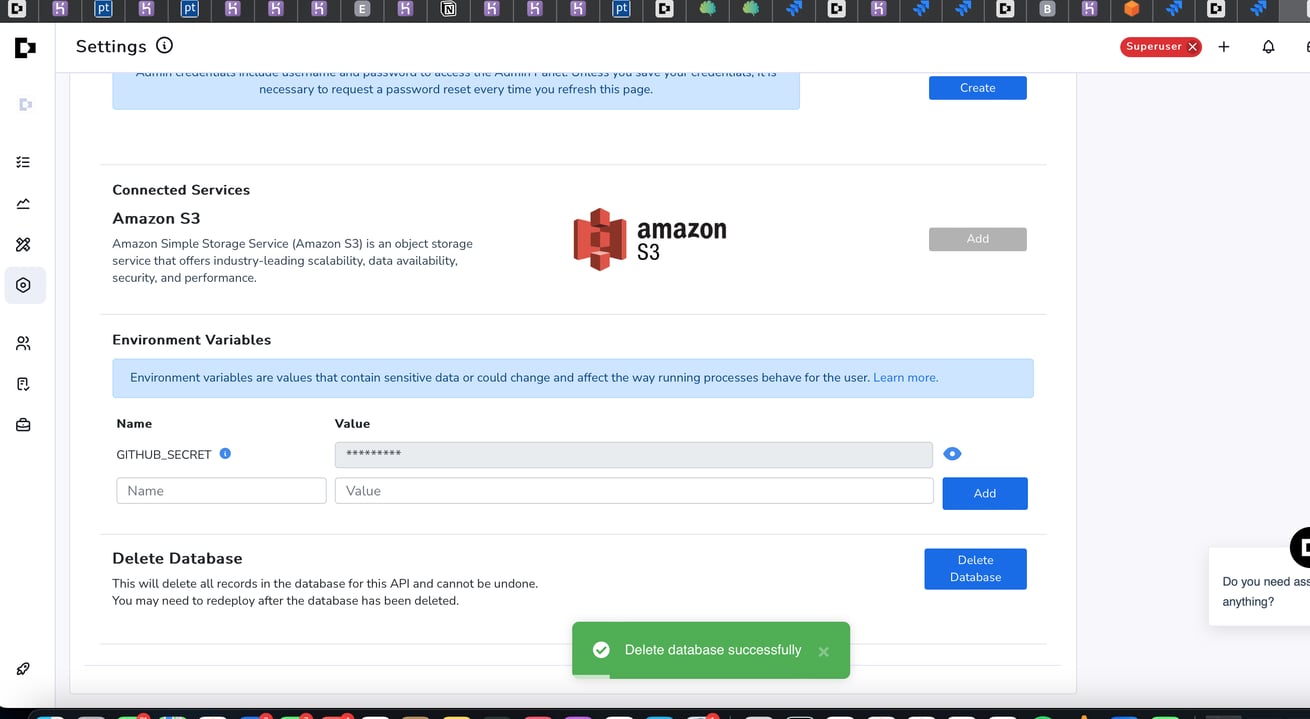1310x719 pixels.
Task: Click the rocket deploy icon at sidebar bottom
Action: pyautogui.click(x=23, y=669)
